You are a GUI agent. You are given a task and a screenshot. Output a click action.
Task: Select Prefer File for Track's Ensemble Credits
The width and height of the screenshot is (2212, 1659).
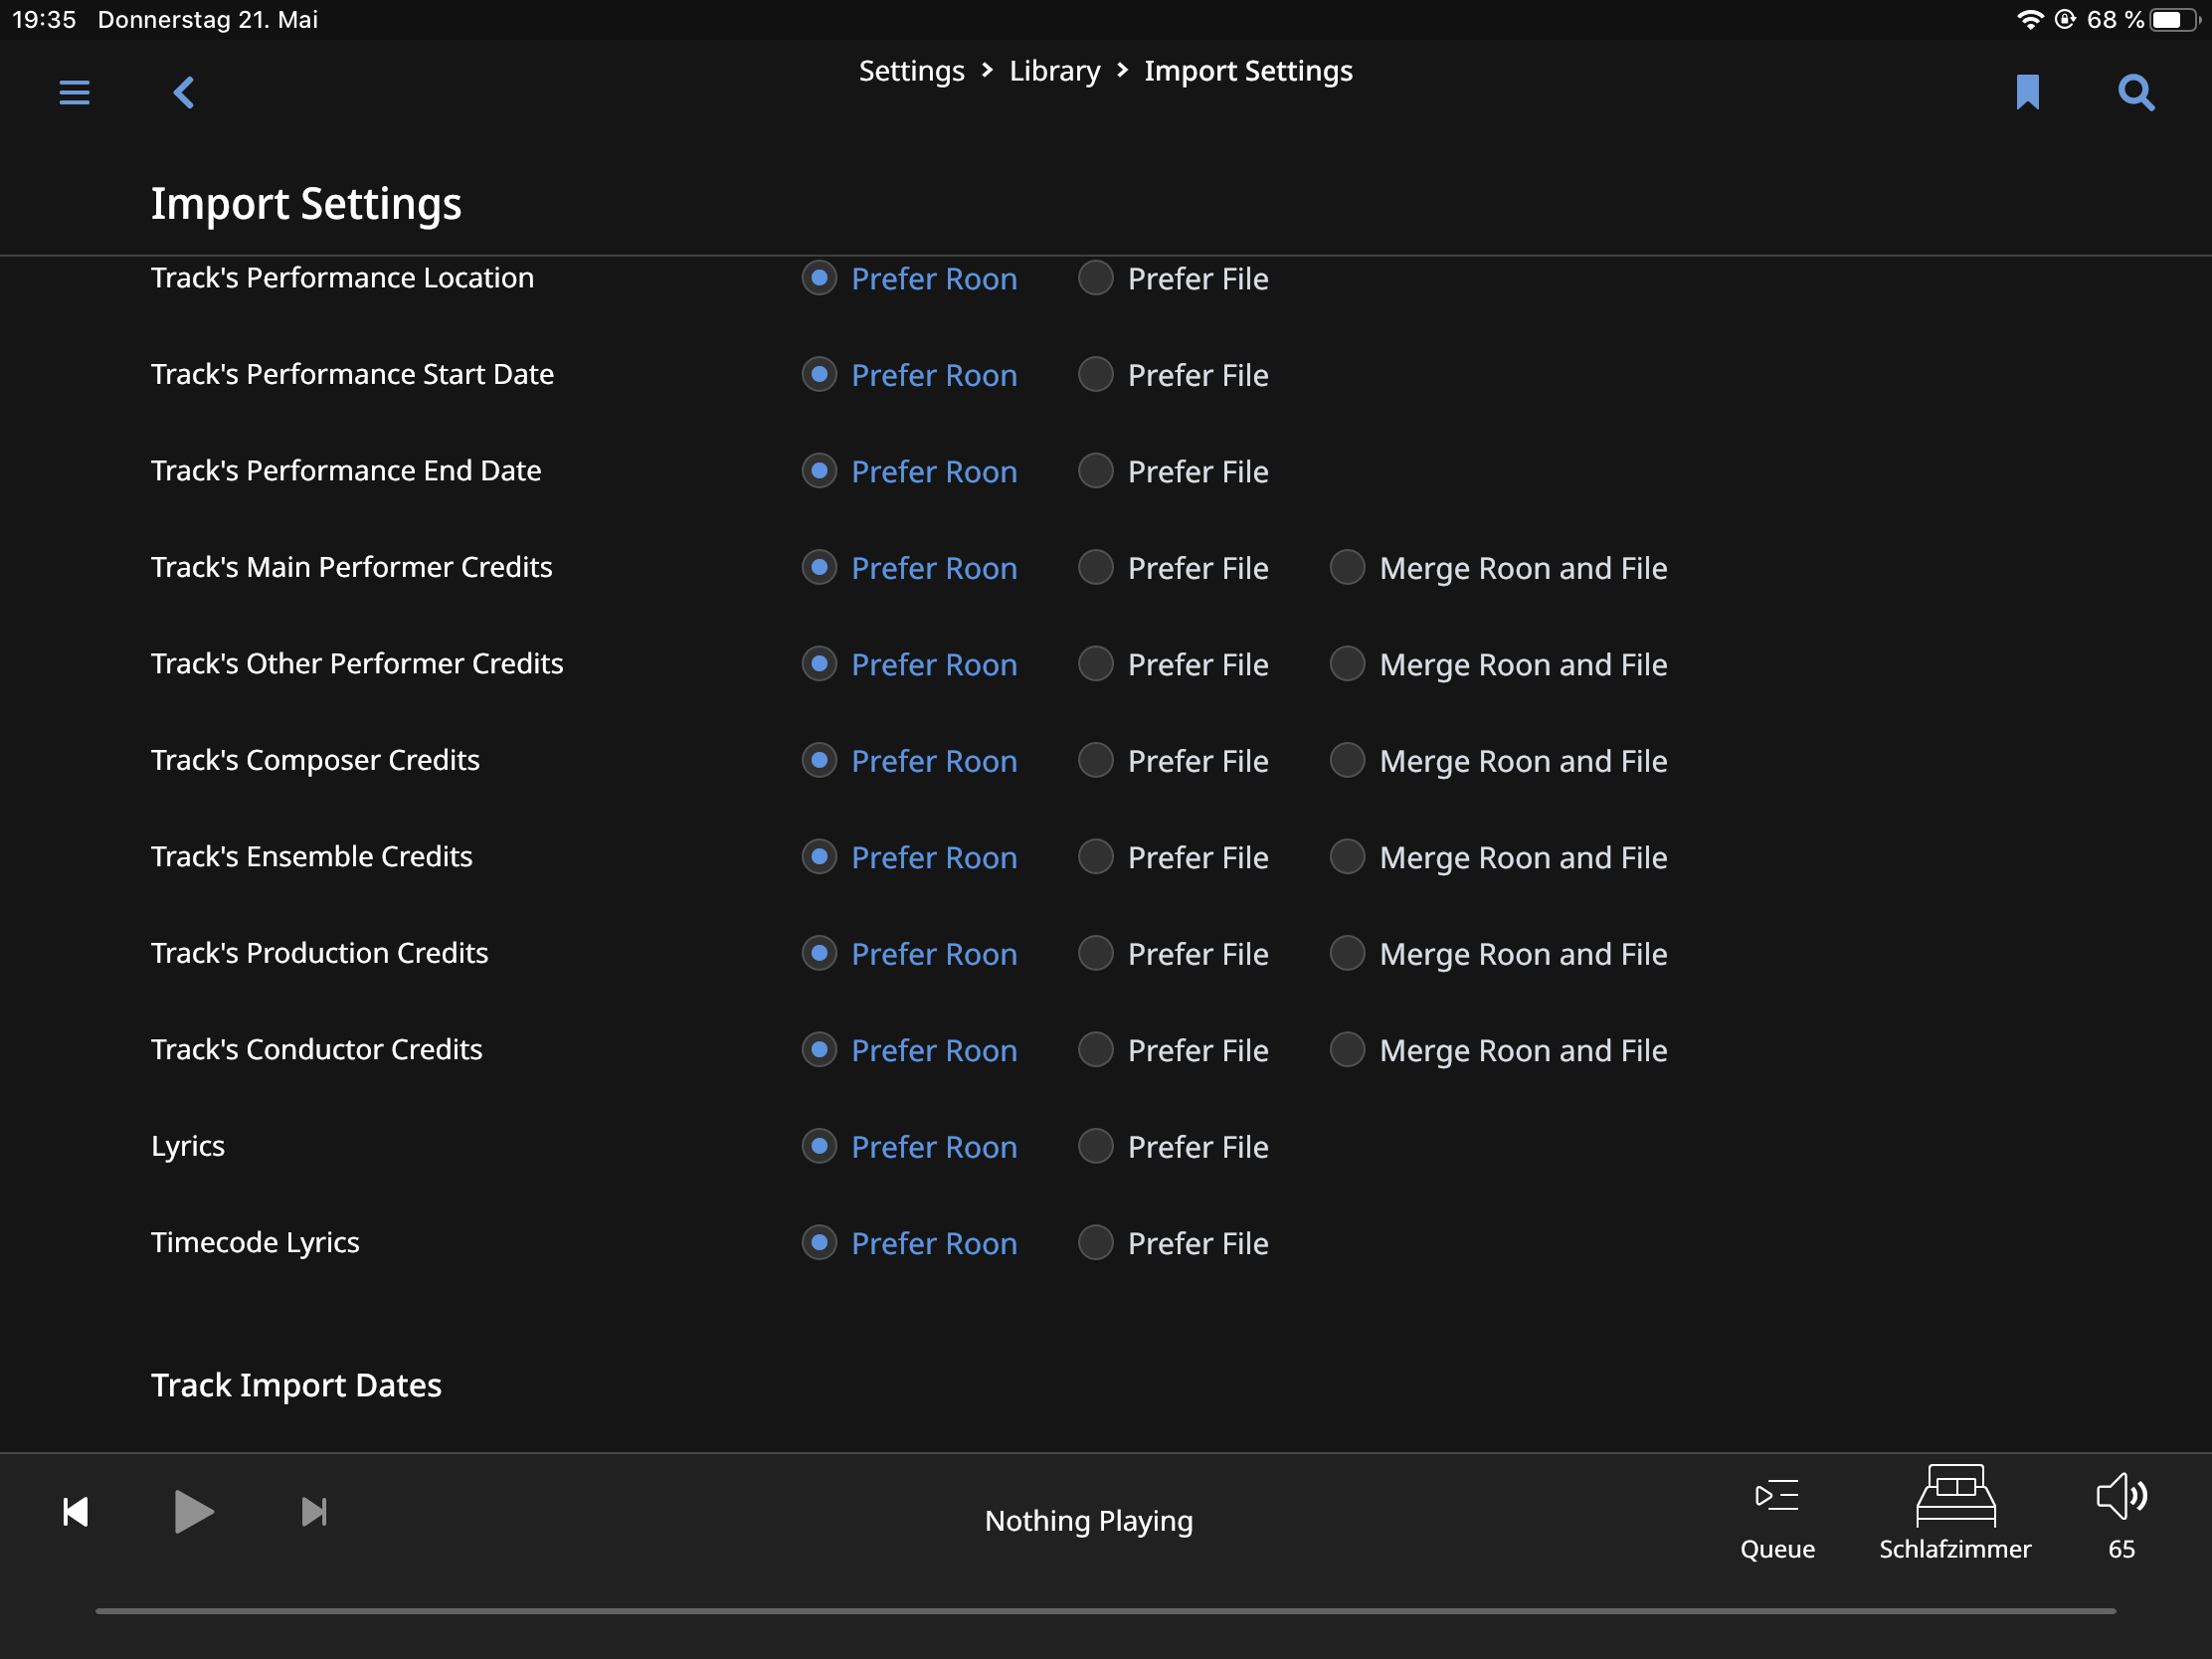coord(1173,857)
